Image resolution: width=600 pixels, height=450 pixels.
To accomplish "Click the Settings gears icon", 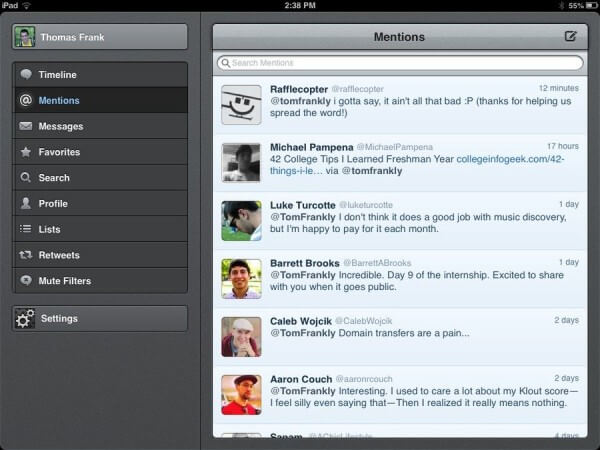I will point(25,318).
